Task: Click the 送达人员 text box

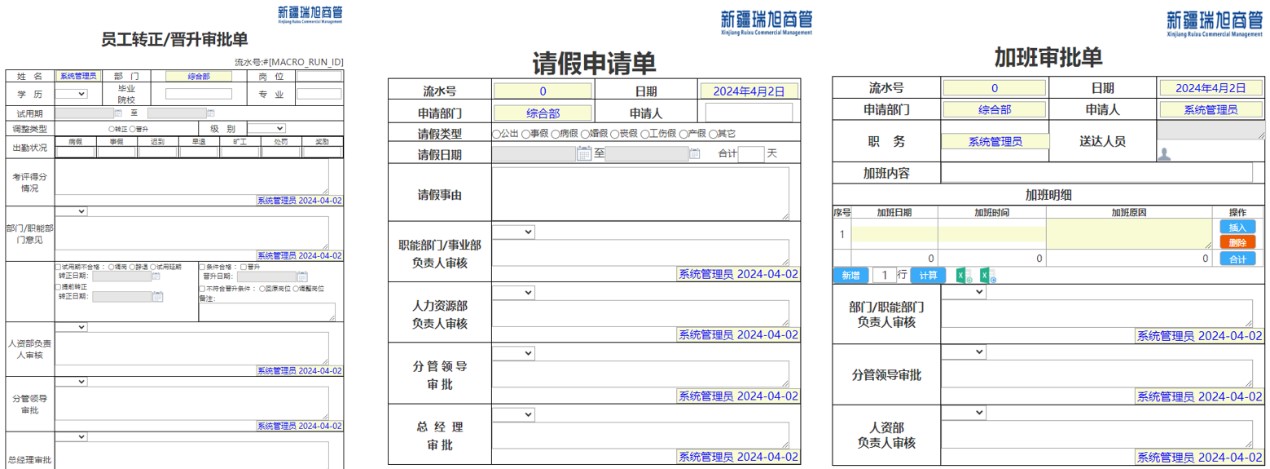Action: point(1210,130)
